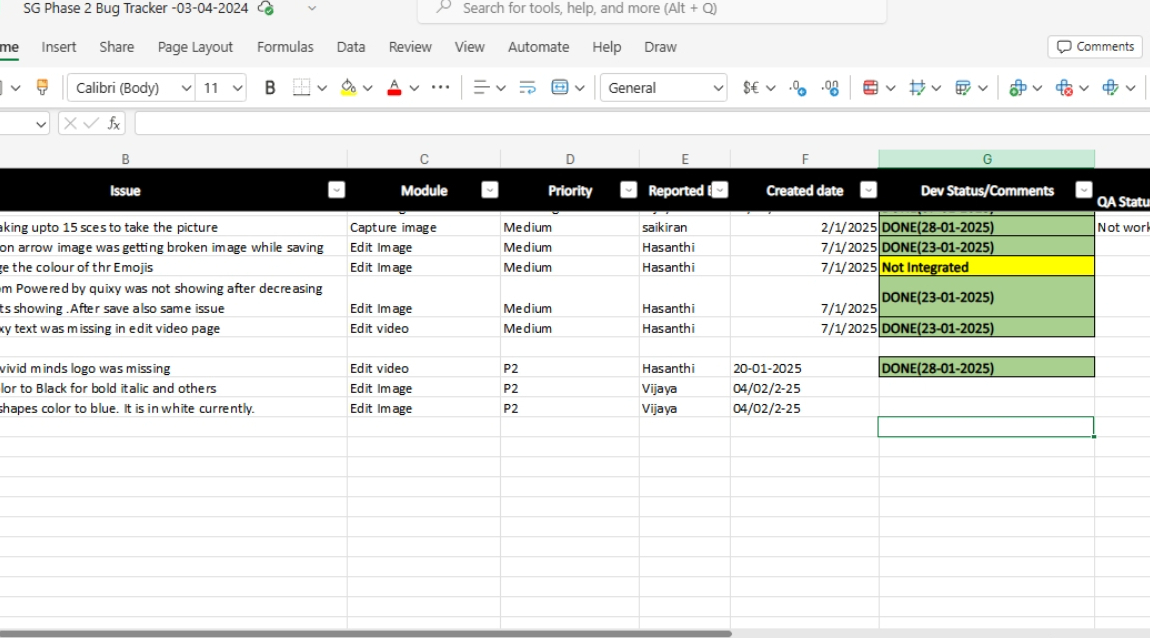Screen dimensions: 1150x638
Task: Open the Share tab
Action: 117,47
